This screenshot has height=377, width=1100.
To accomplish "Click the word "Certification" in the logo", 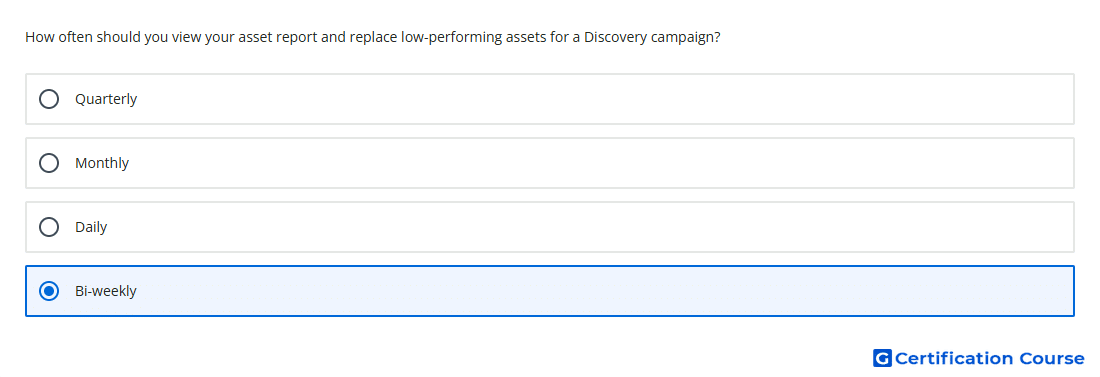I will point(954,358).
